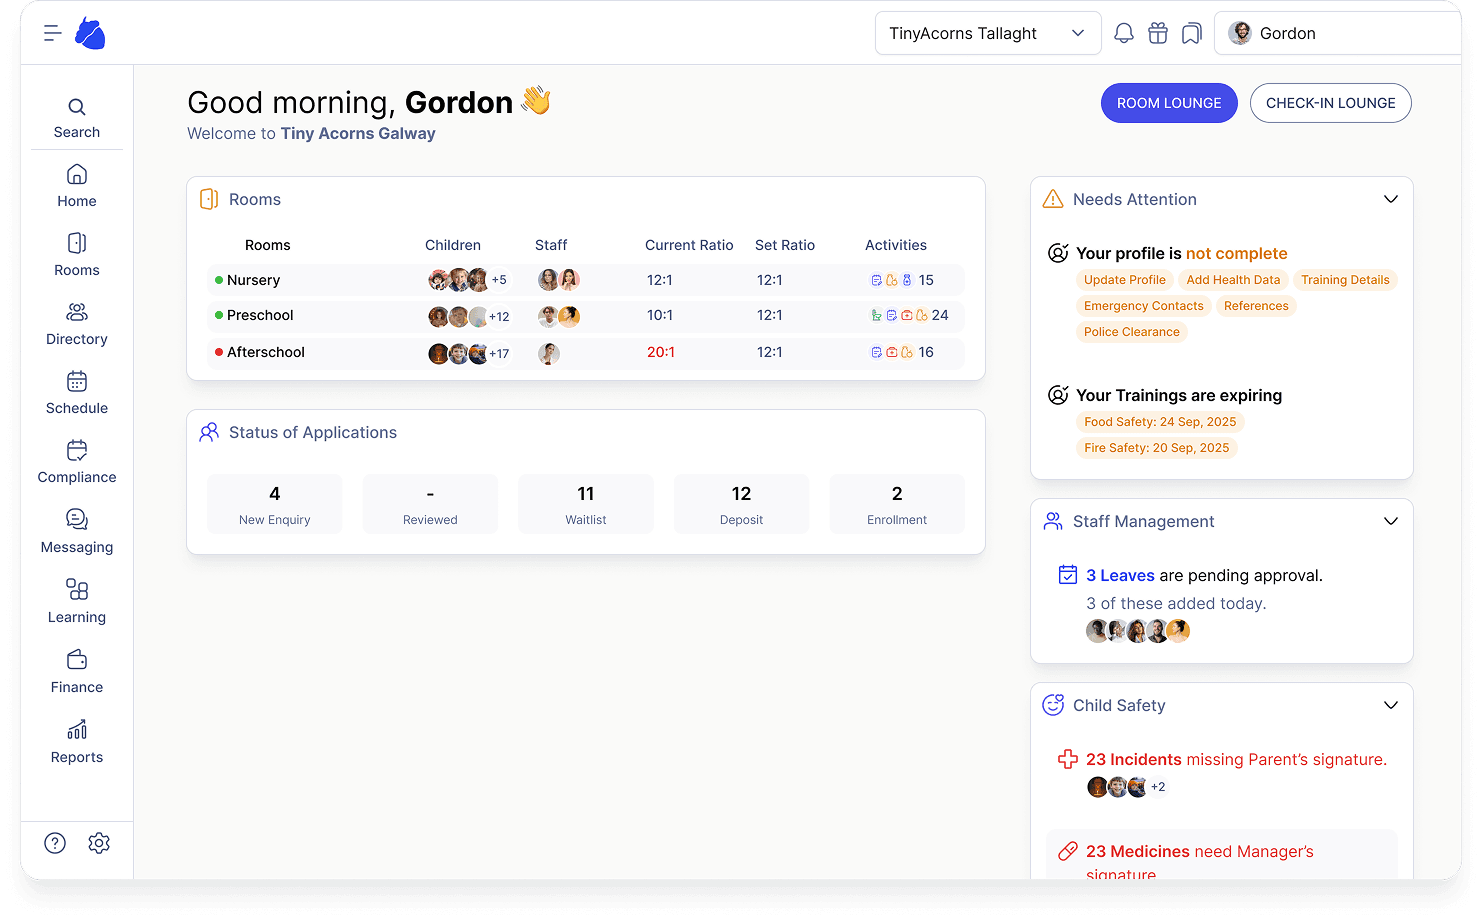This screenshot has width=1482, height=920.
Task: Open the bookmarks icon in header
Action: (x=1191, y=33)
